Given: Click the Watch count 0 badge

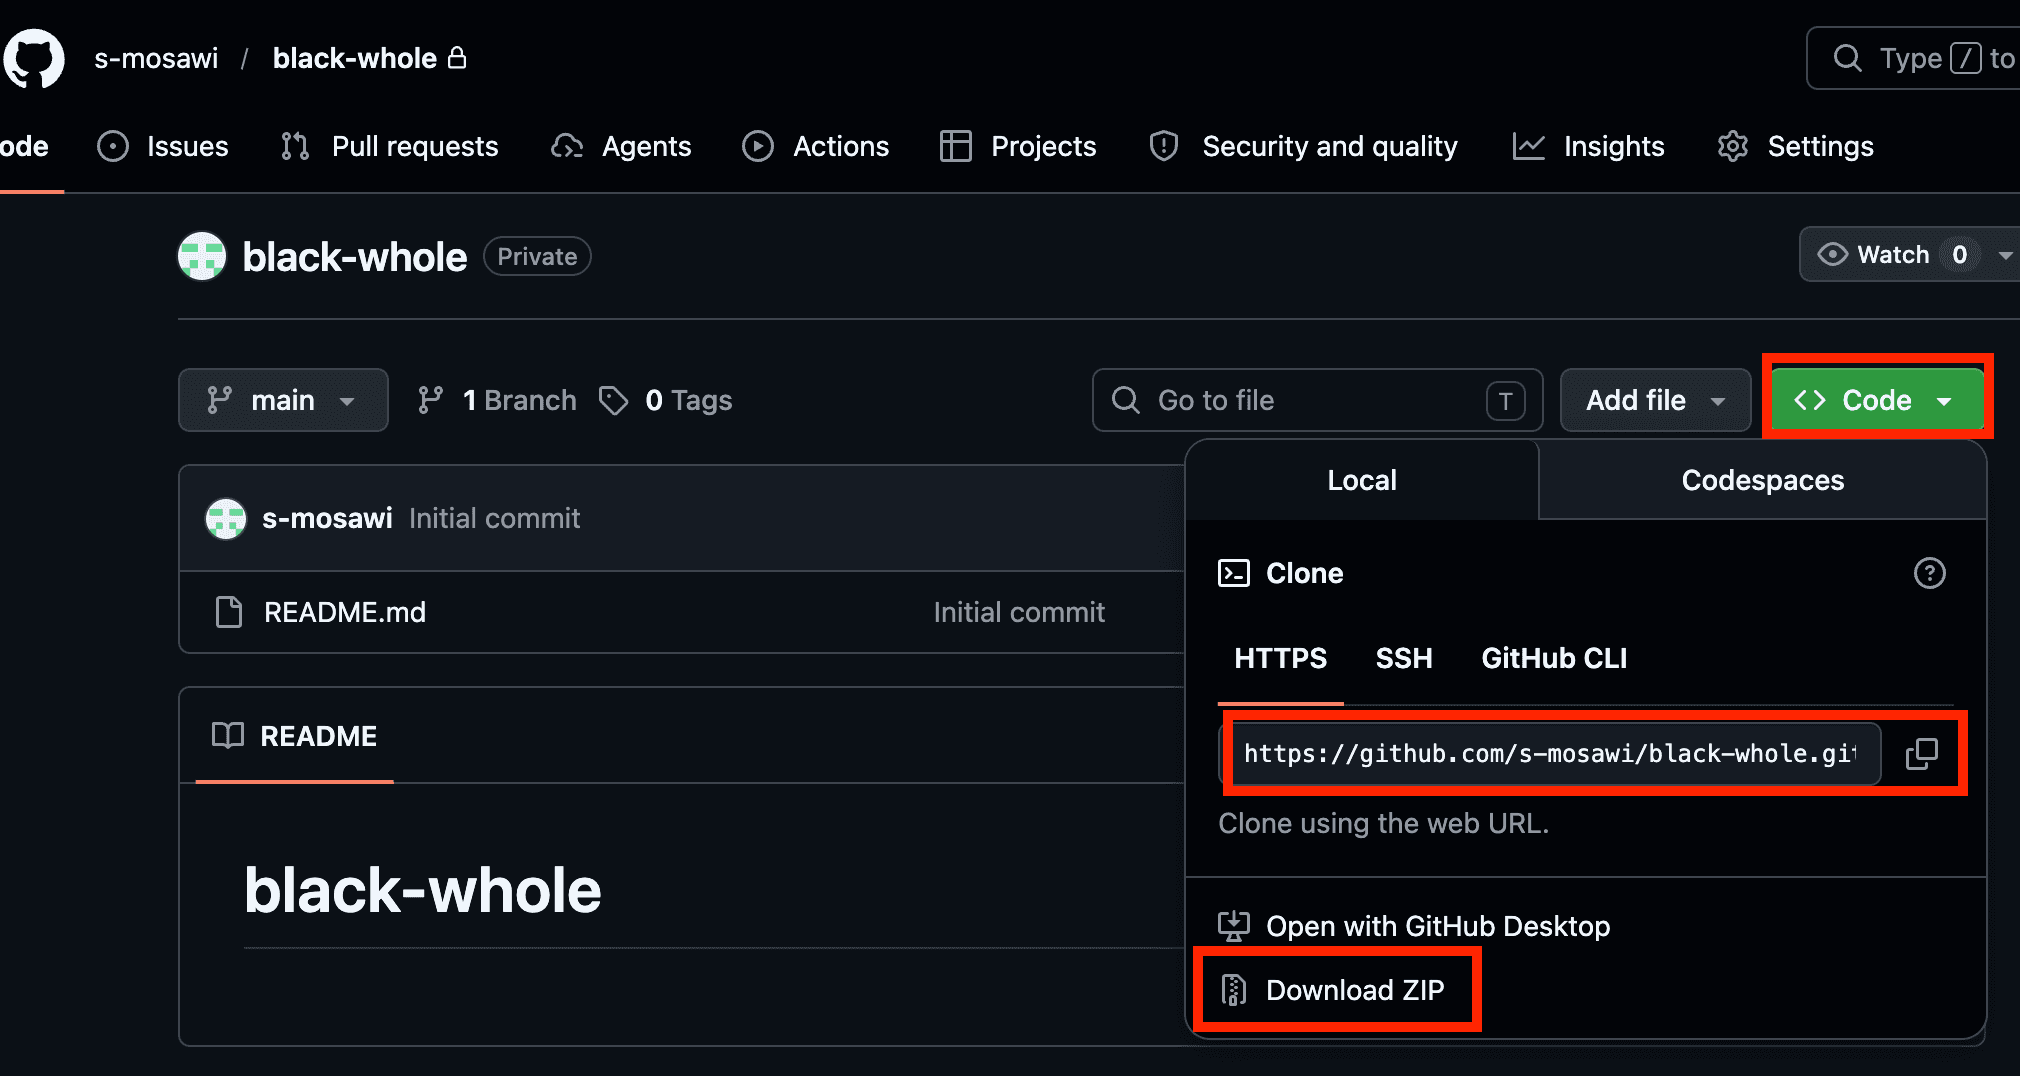Looking at the screenshot, I should 1960,255.
